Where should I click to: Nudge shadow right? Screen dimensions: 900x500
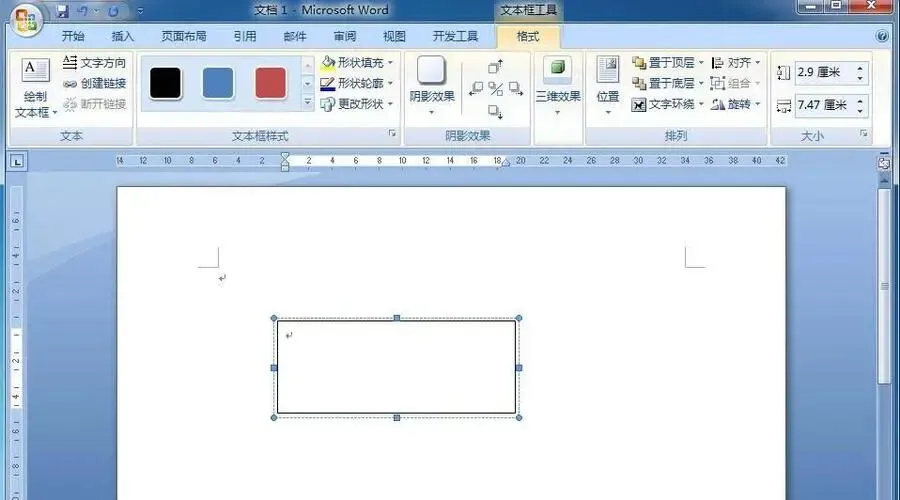[515, 88]
